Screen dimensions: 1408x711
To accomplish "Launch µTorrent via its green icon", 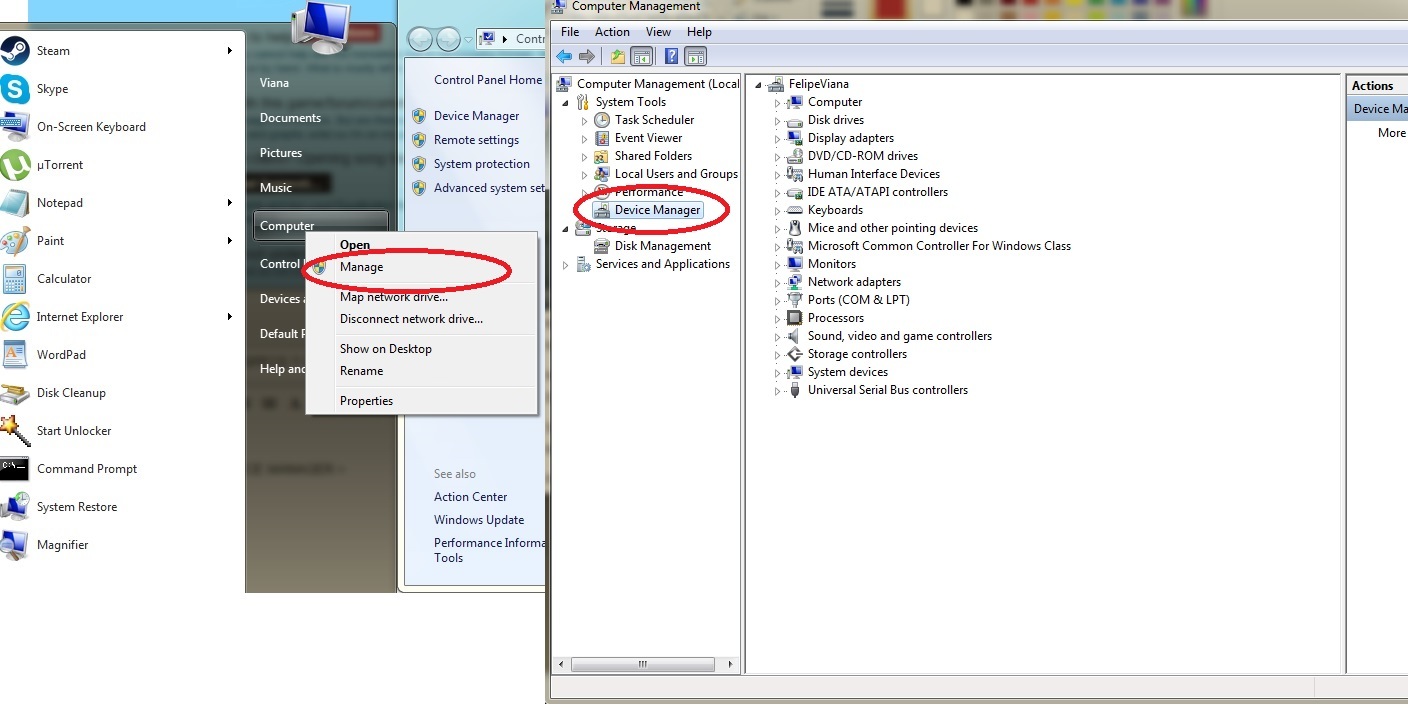I will [x=15, y=165].
